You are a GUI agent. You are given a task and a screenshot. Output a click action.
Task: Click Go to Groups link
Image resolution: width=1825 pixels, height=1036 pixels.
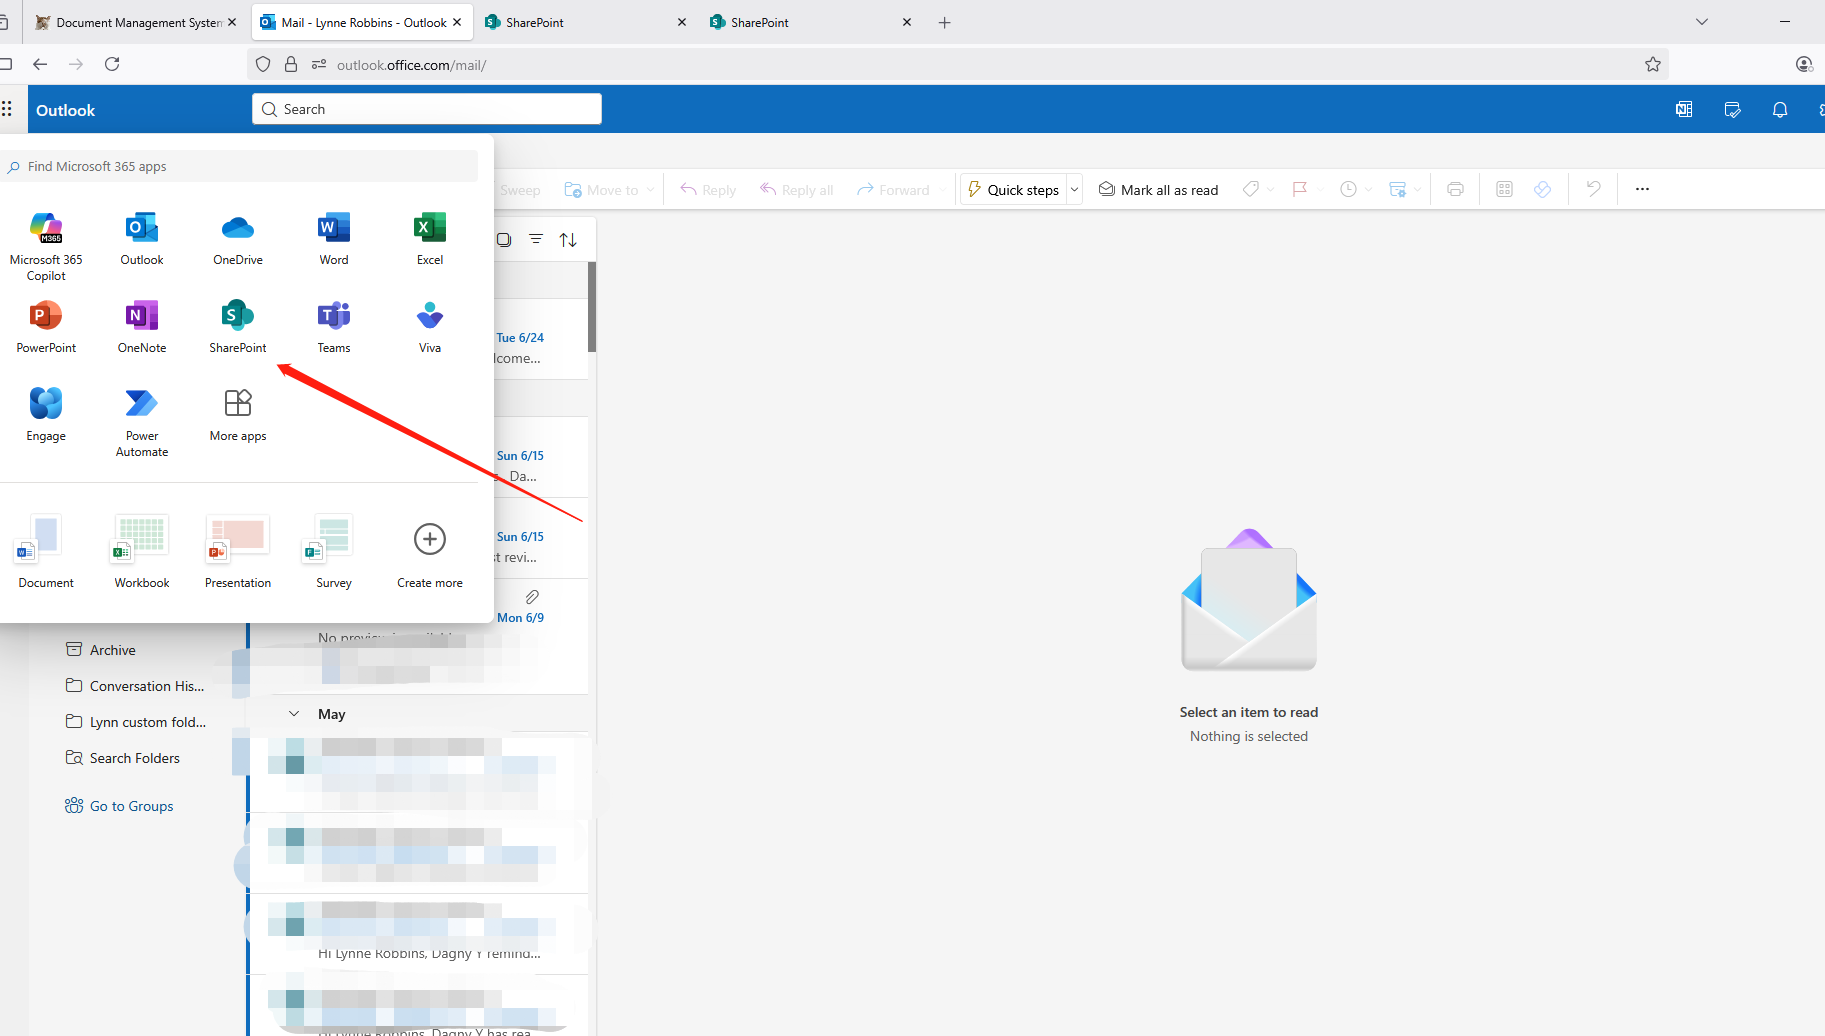pos(119,806)
